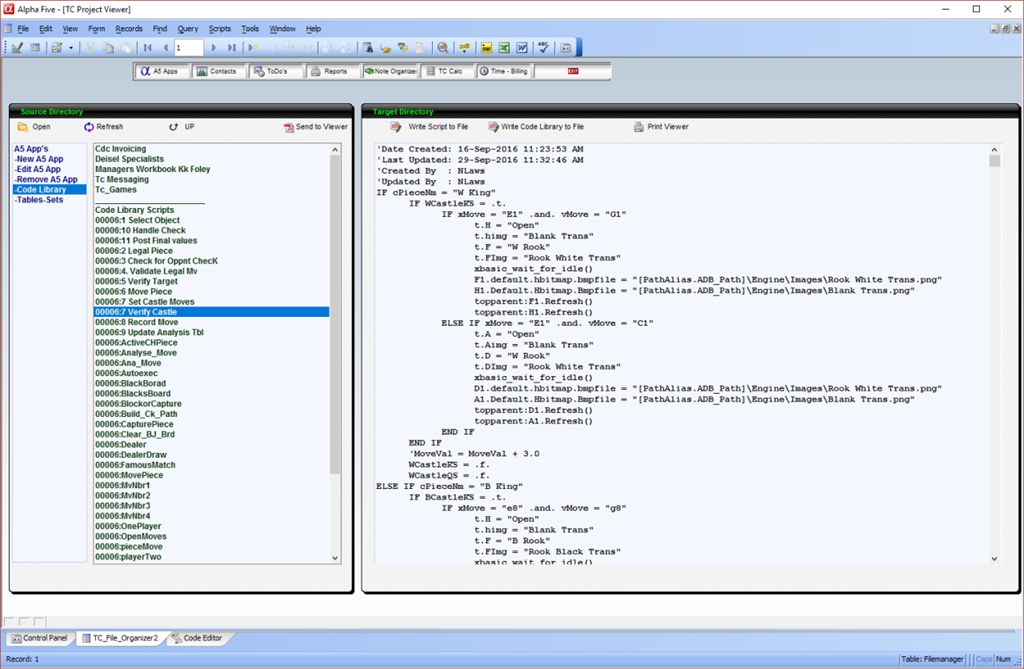Click Send to Viewer button
Image resolution: width=1024 pixels, height=669 pixels.
(x=315, y=127)
